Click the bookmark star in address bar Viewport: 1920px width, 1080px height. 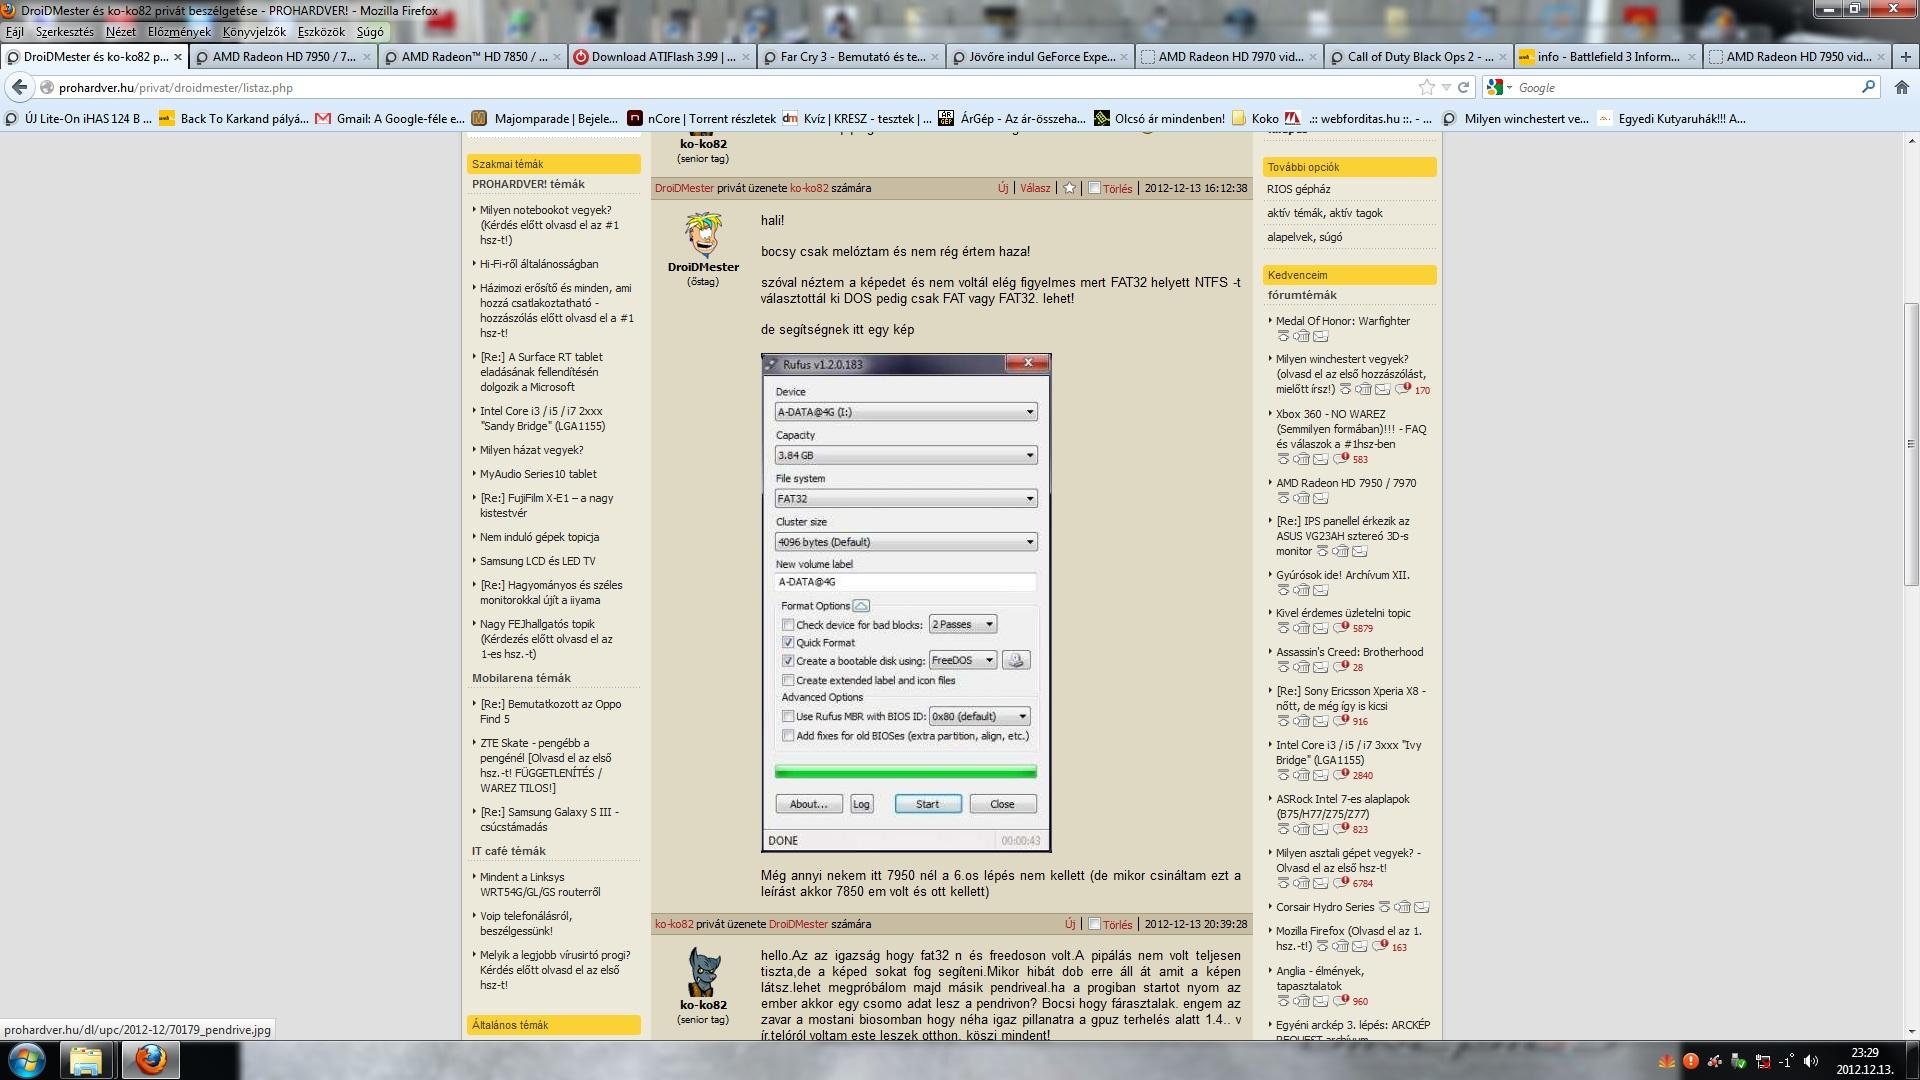(1427, 88)
